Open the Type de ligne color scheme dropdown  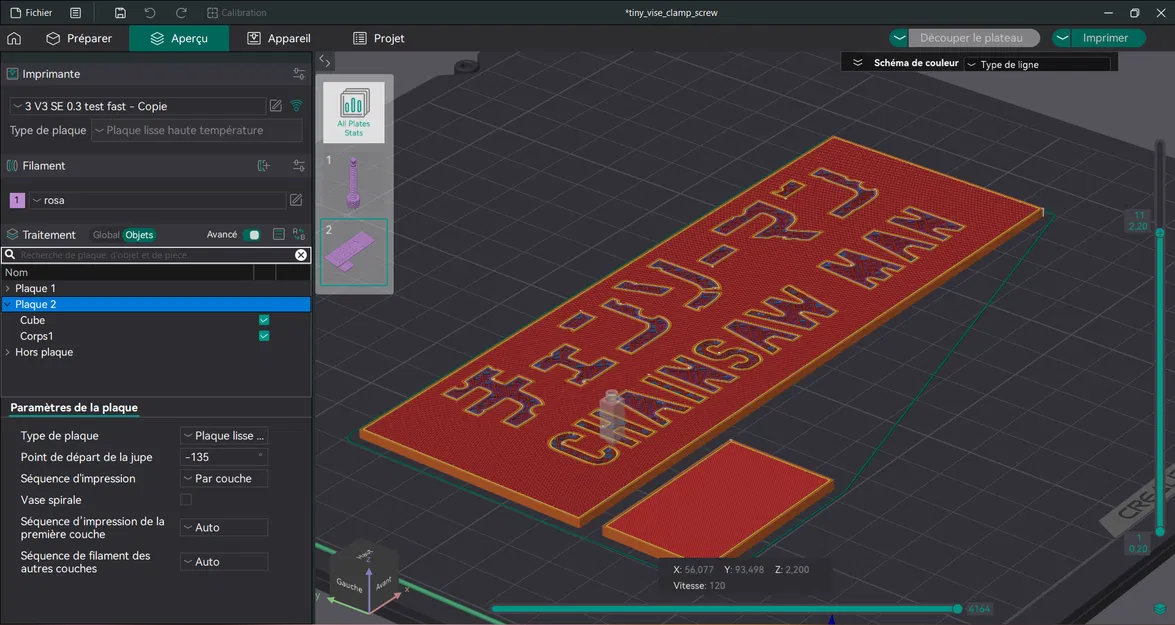click(1036, 64)
